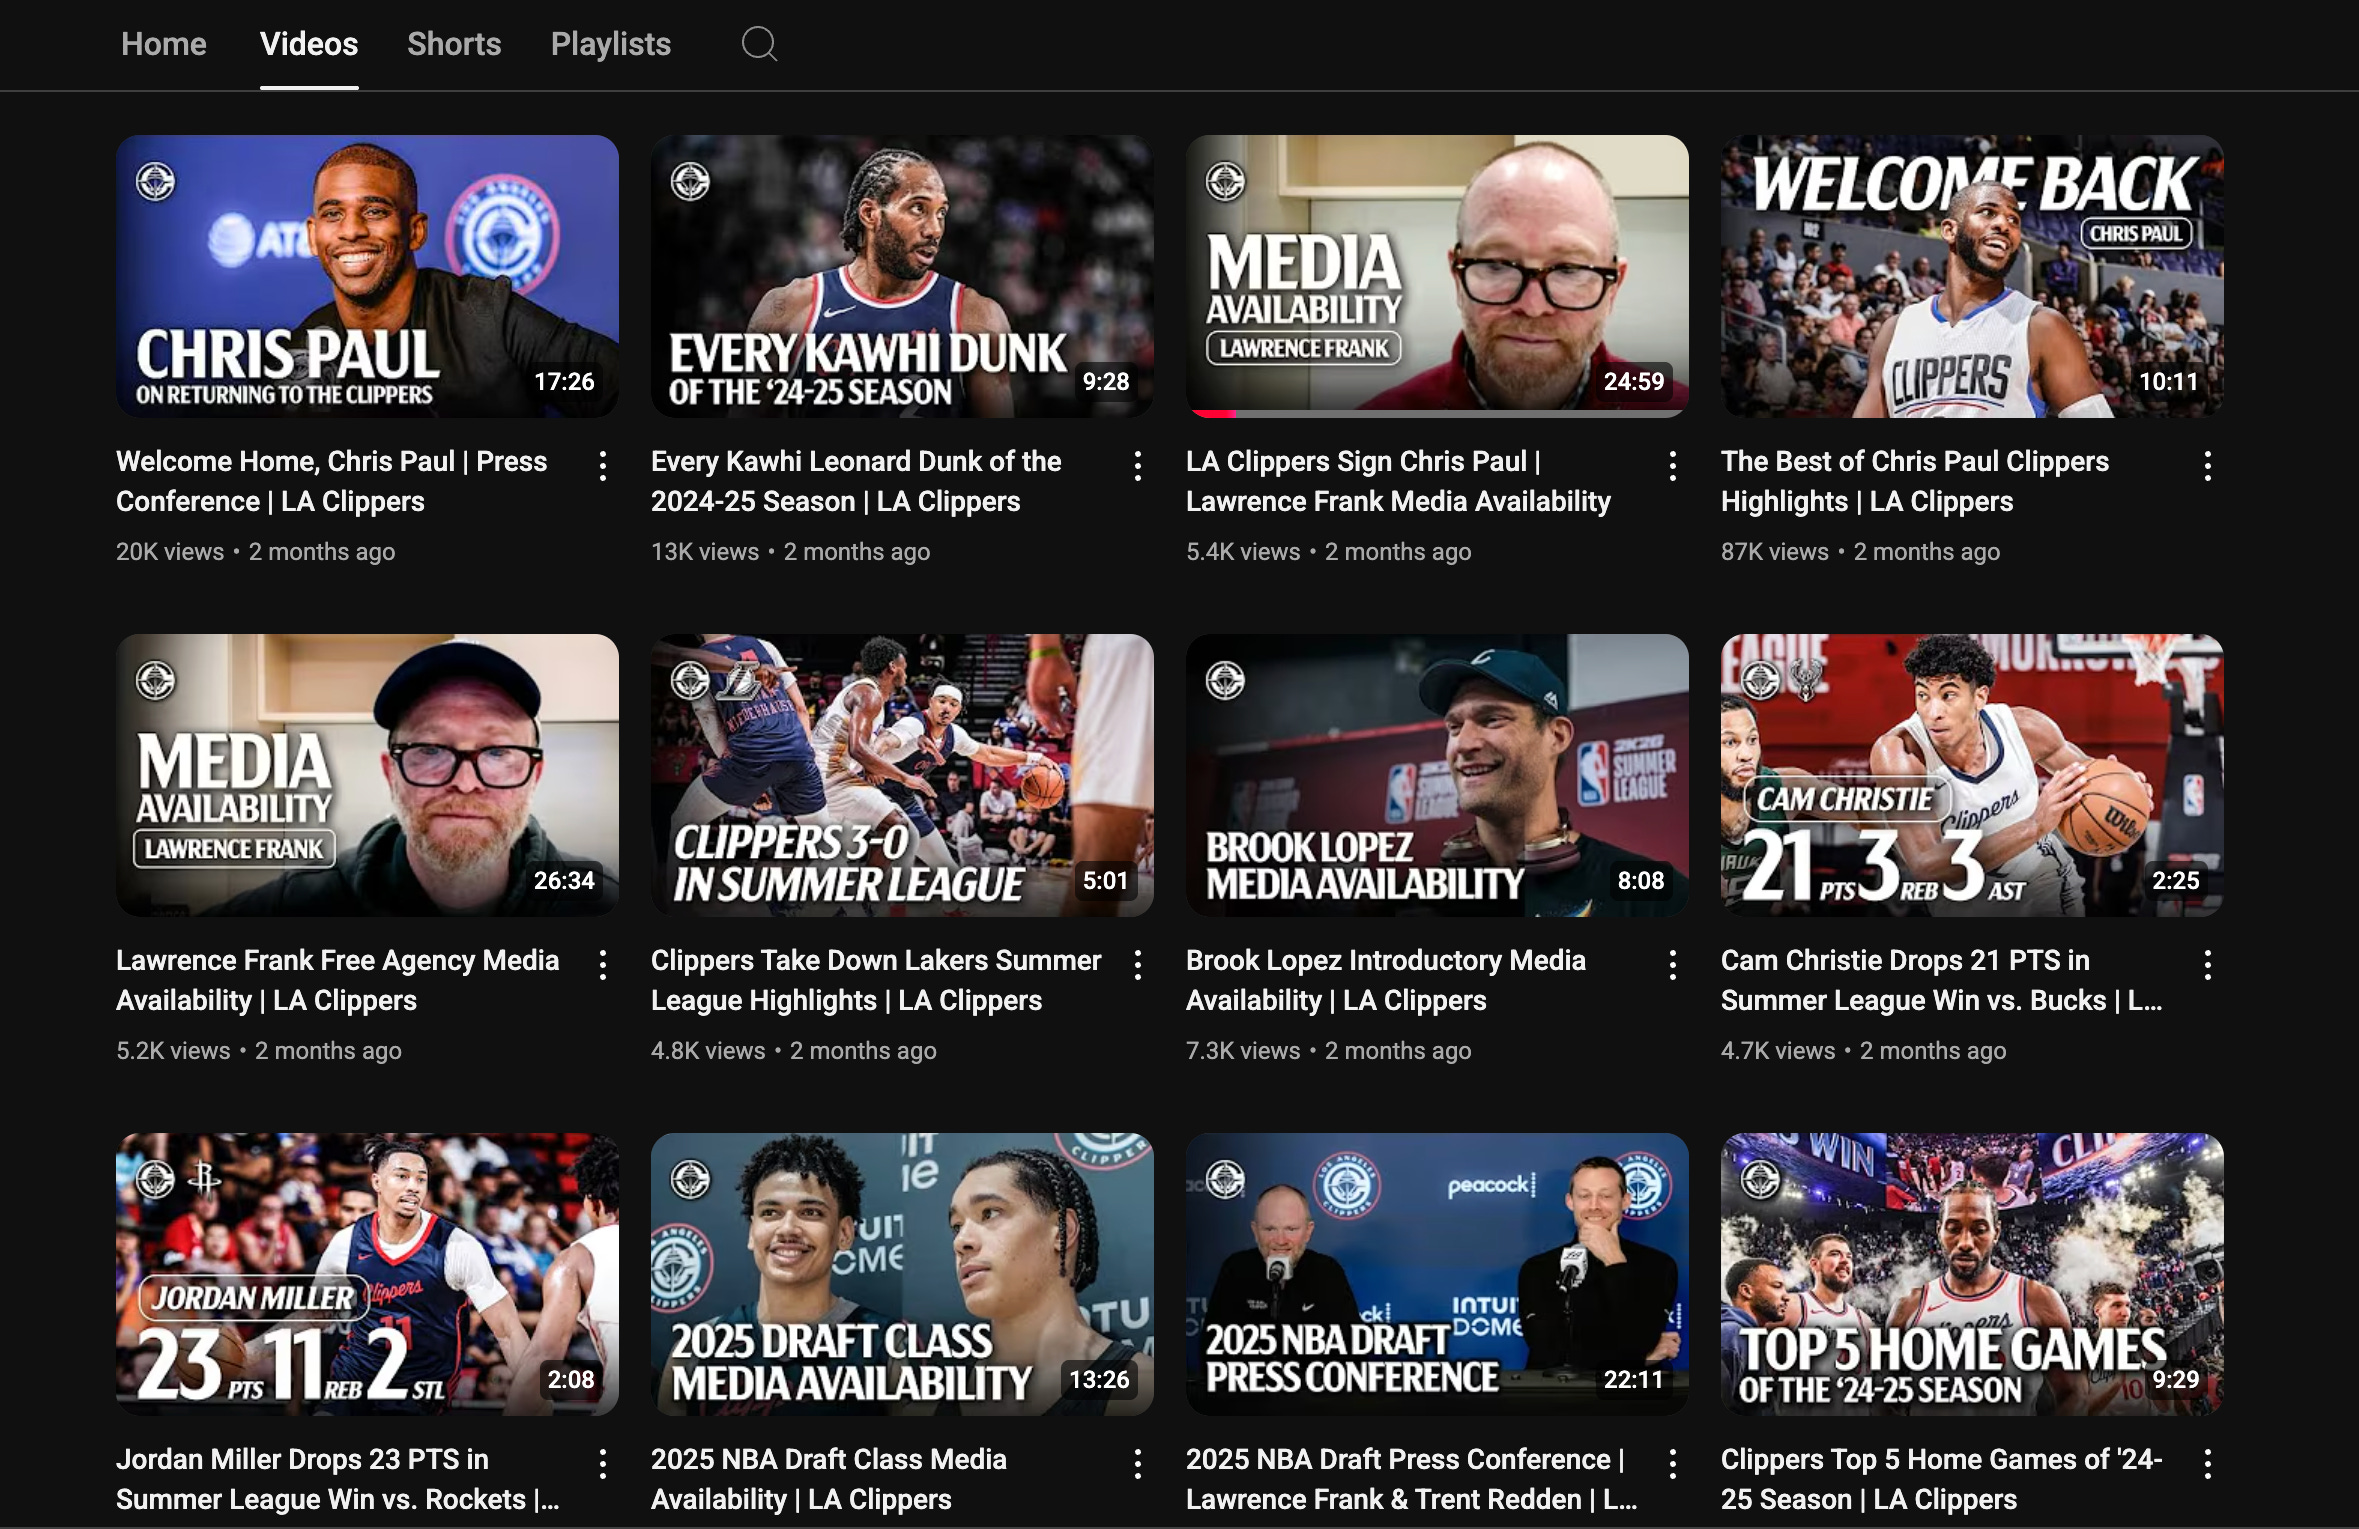
Task: Open options for Brook Lopez Introductory Media video
Action: coord(1672,965)
